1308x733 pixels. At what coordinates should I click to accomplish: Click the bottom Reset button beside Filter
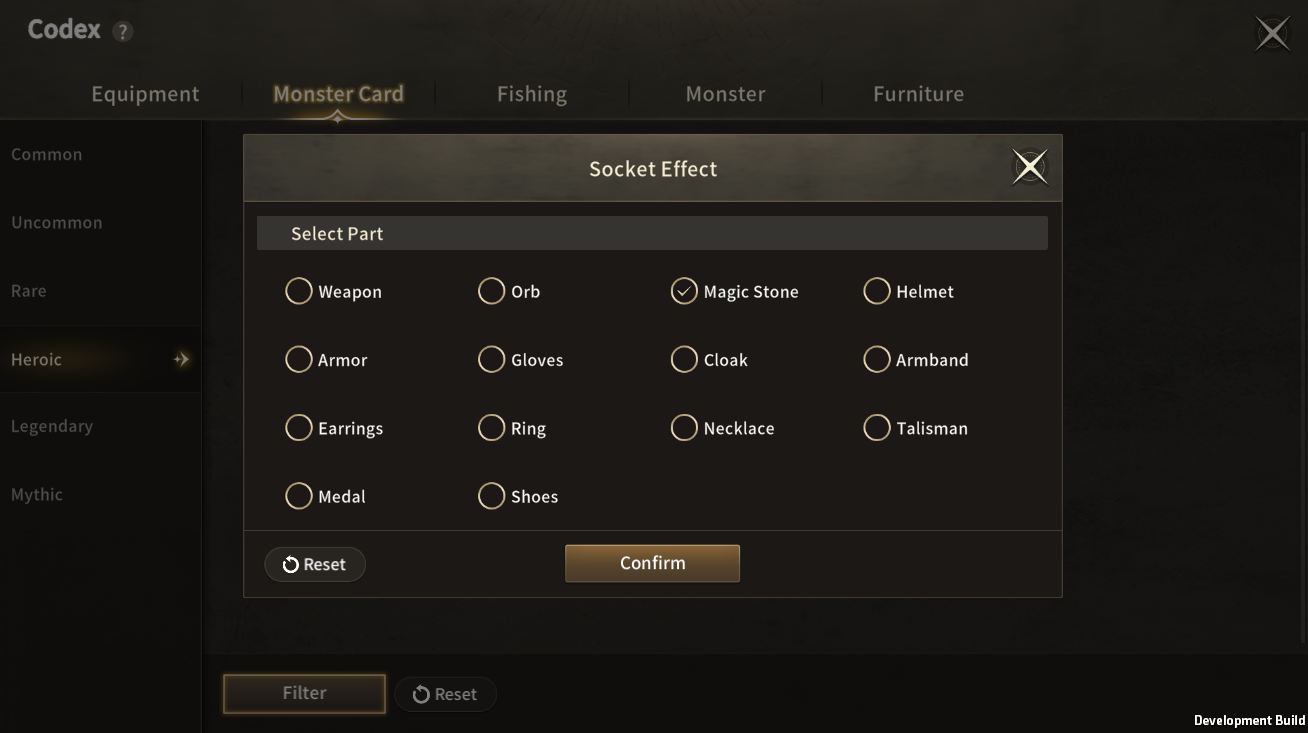coord(445,694)
